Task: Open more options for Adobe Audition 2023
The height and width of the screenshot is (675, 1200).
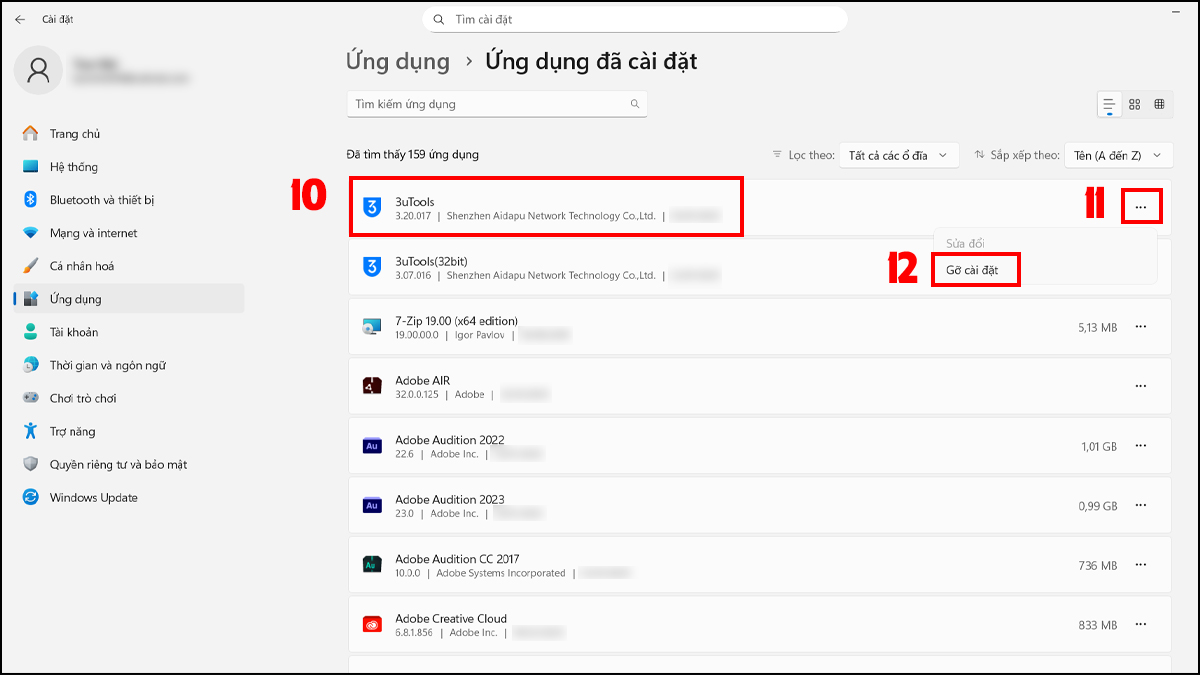Action: 1141,506
